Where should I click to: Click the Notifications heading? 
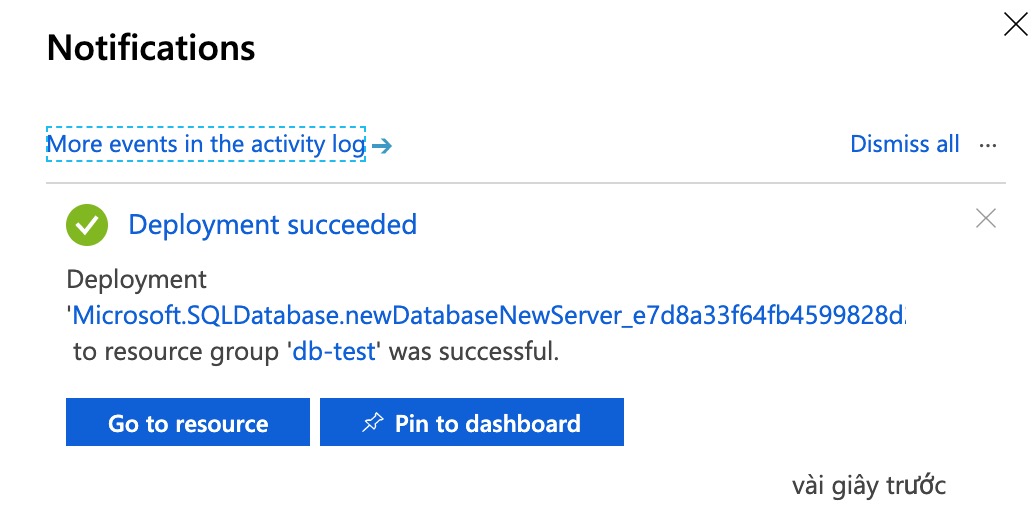(151, 48)
